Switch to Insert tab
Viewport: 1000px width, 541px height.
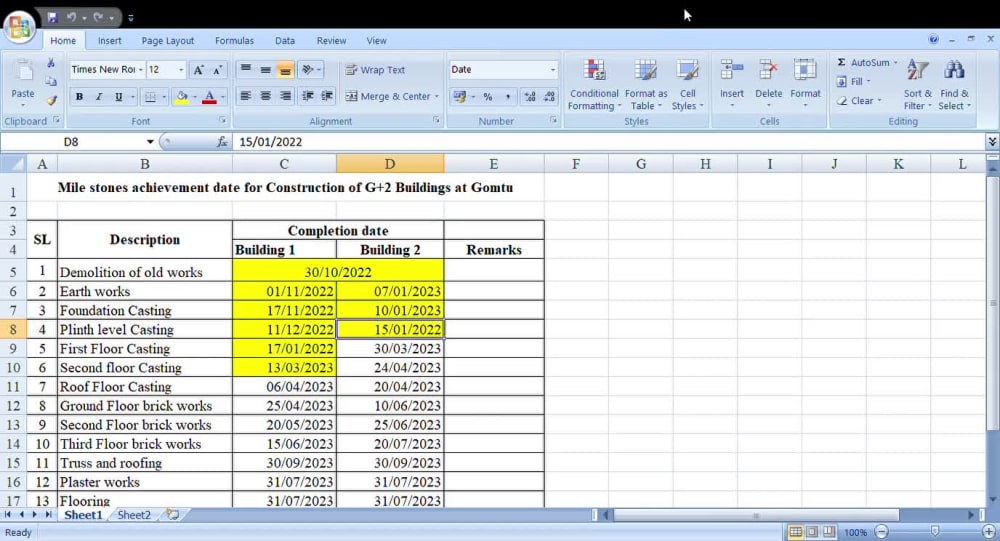click(x=110, y=41)
